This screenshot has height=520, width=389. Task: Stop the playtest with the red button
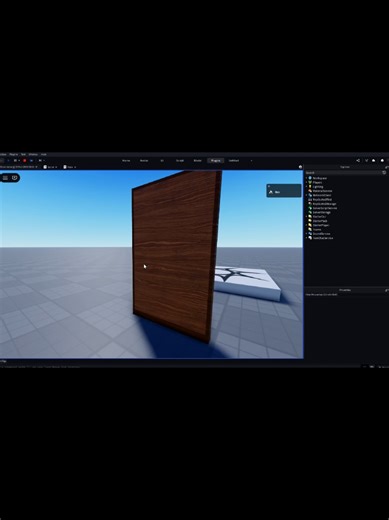(24, 161)
